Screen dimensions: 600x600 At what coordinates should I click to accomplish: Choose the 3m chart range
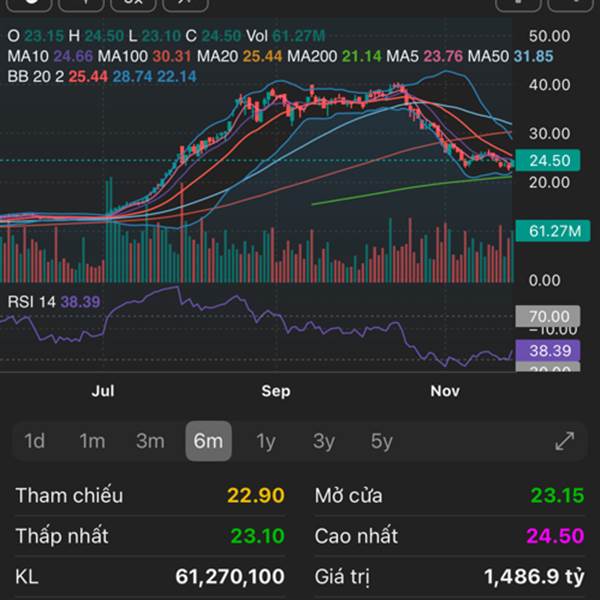point(150,441)
